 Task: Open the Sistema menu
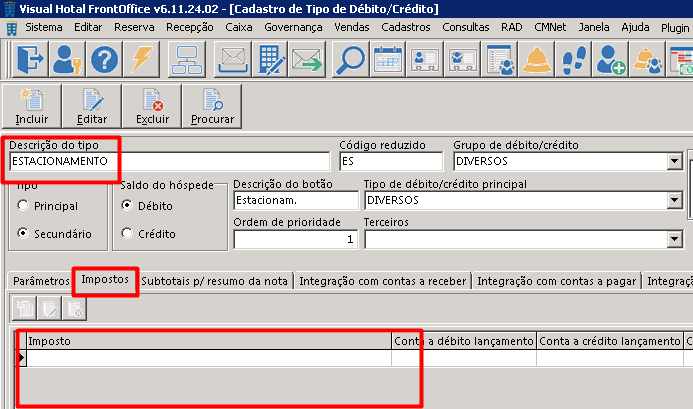click(44, 27)
